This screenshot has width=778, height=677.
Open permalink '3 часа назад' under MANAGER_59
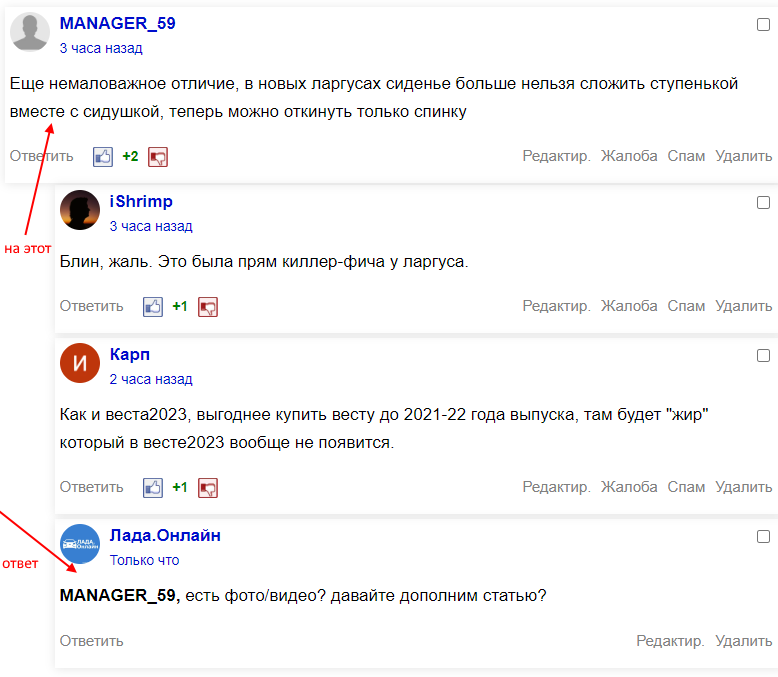[101, 48]
